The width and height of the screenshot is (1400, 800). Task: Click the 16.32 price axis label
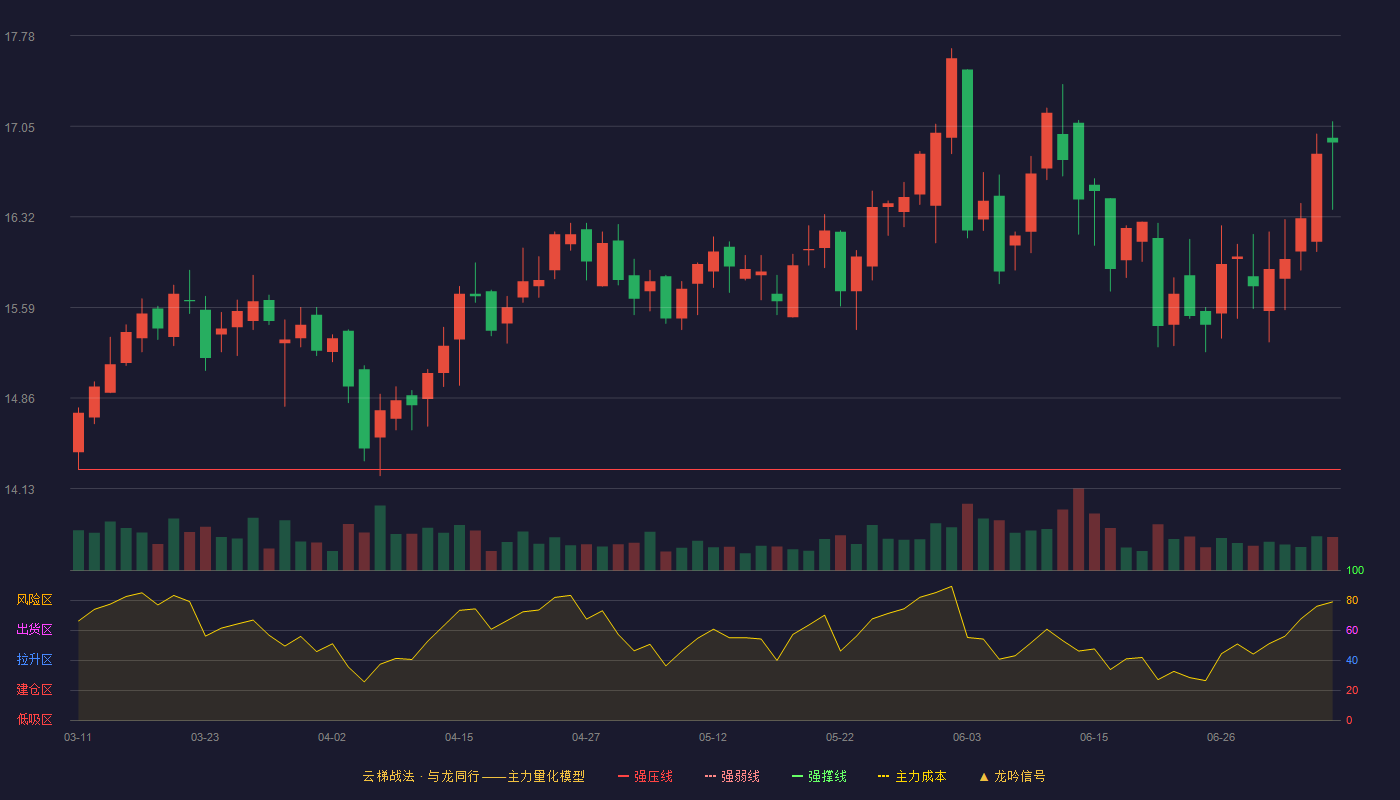[19, 217]
